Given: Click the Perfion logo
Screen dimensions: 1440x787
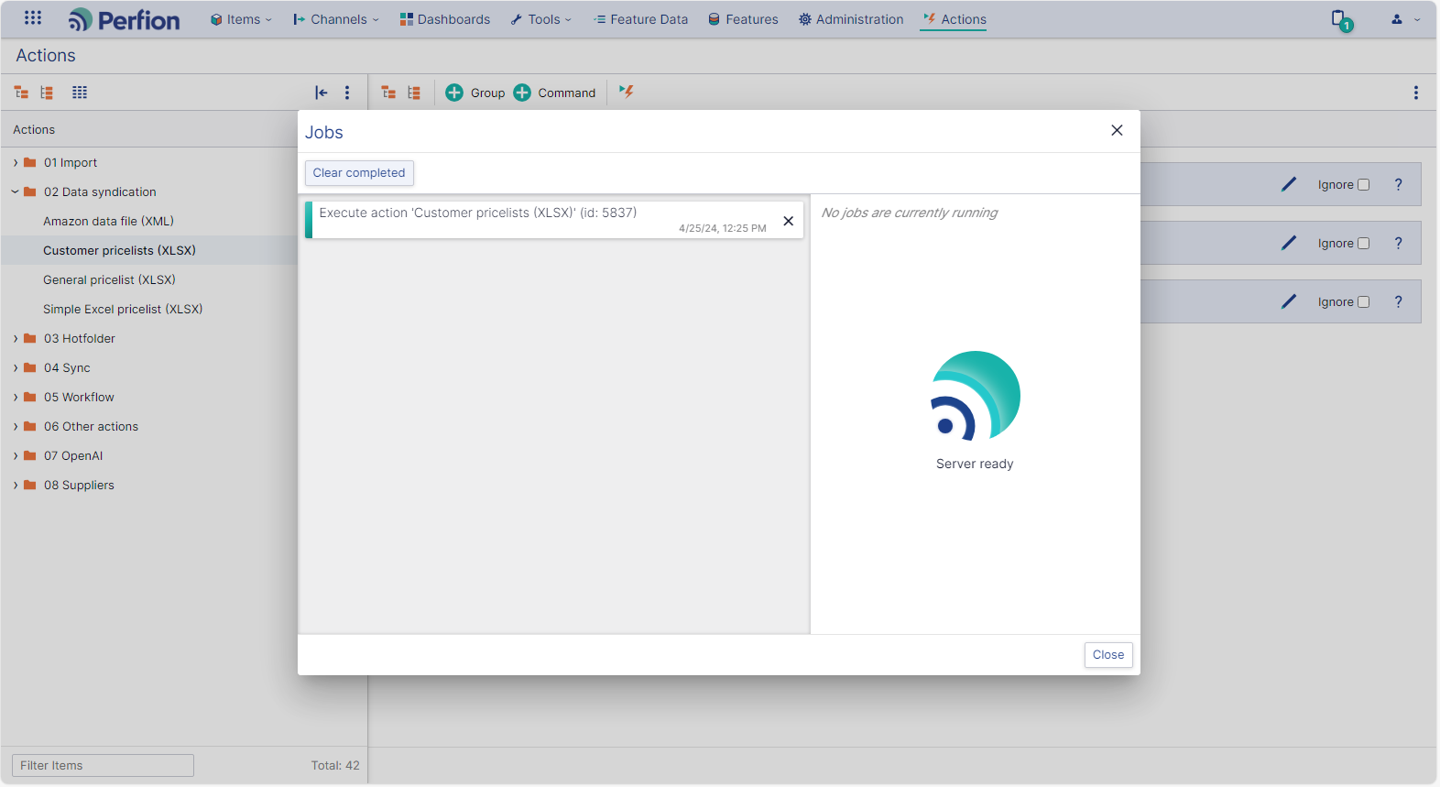Looking at the screenshot, I should coord(124,19).
